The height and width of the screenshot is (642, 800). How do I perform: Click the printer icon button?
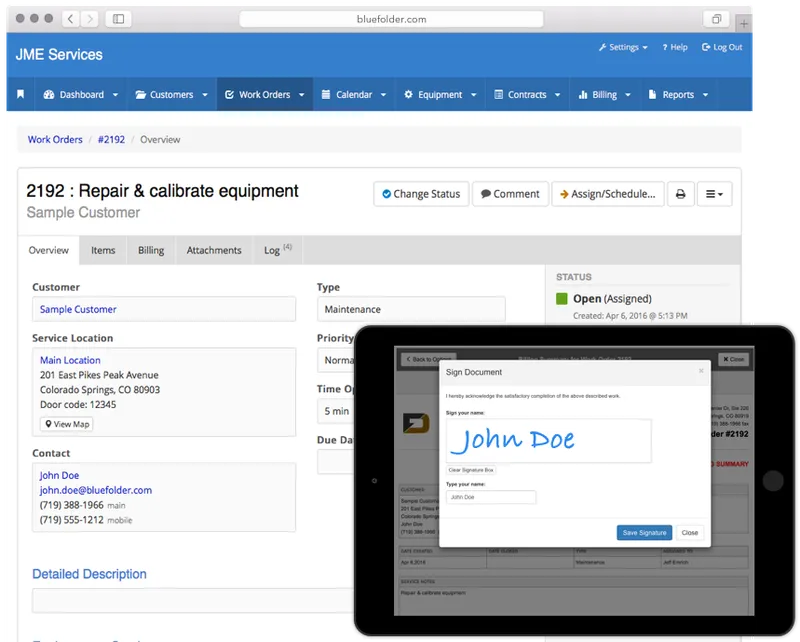(681, 194)
